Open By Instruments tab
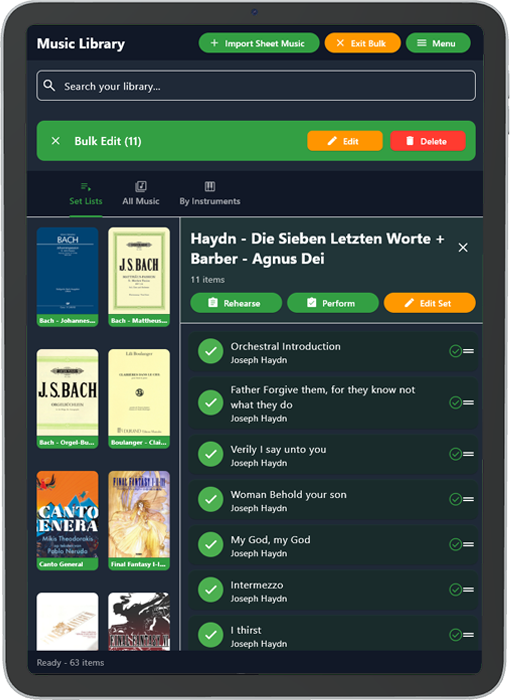This screenshot has height=700, width=510. click(210, 194)
